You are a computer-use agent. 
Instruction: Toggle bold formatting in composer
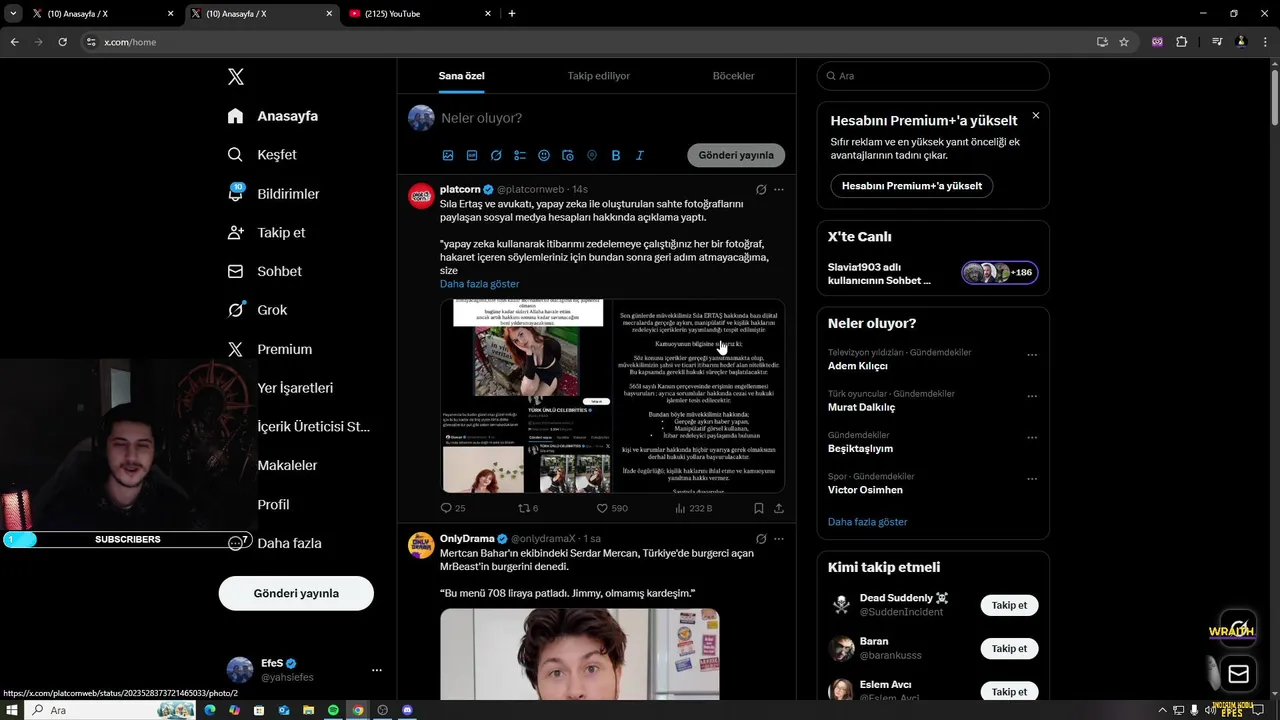tap(616, 156)
